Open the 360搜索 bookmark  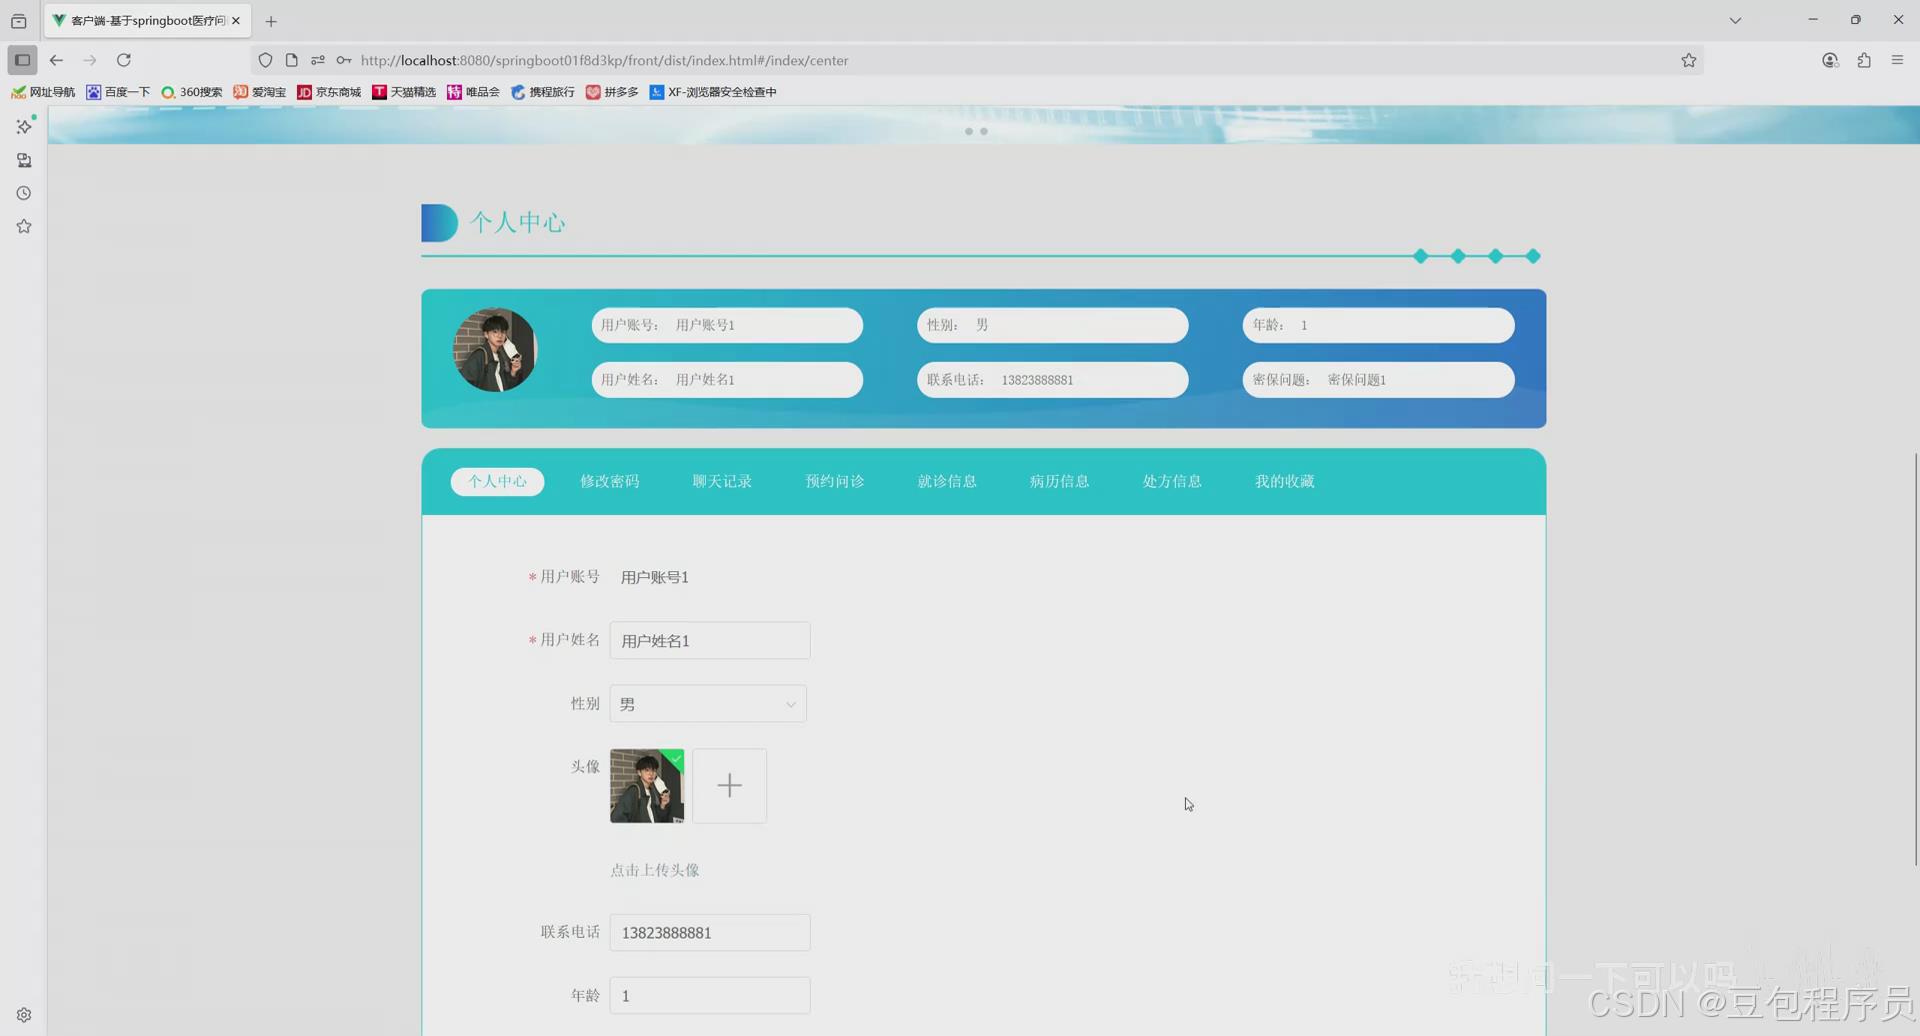click(192, 92)
